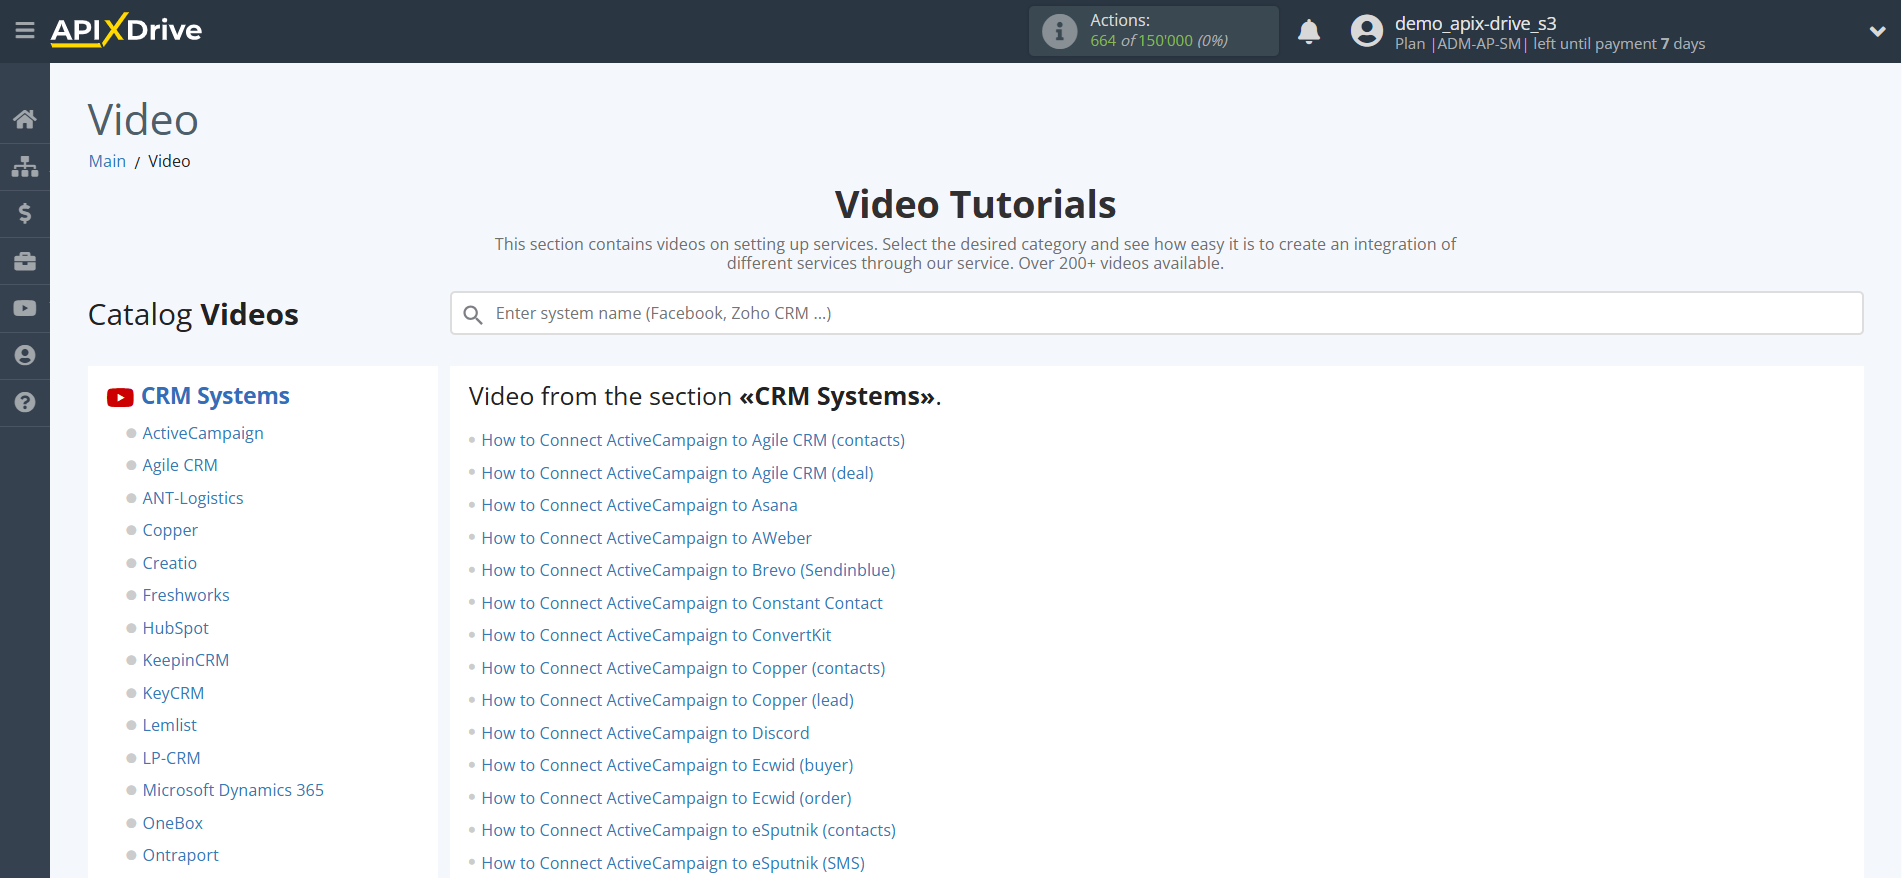
Task: Select KeyCRM in the catalog
Action: (x=173, y=693)
